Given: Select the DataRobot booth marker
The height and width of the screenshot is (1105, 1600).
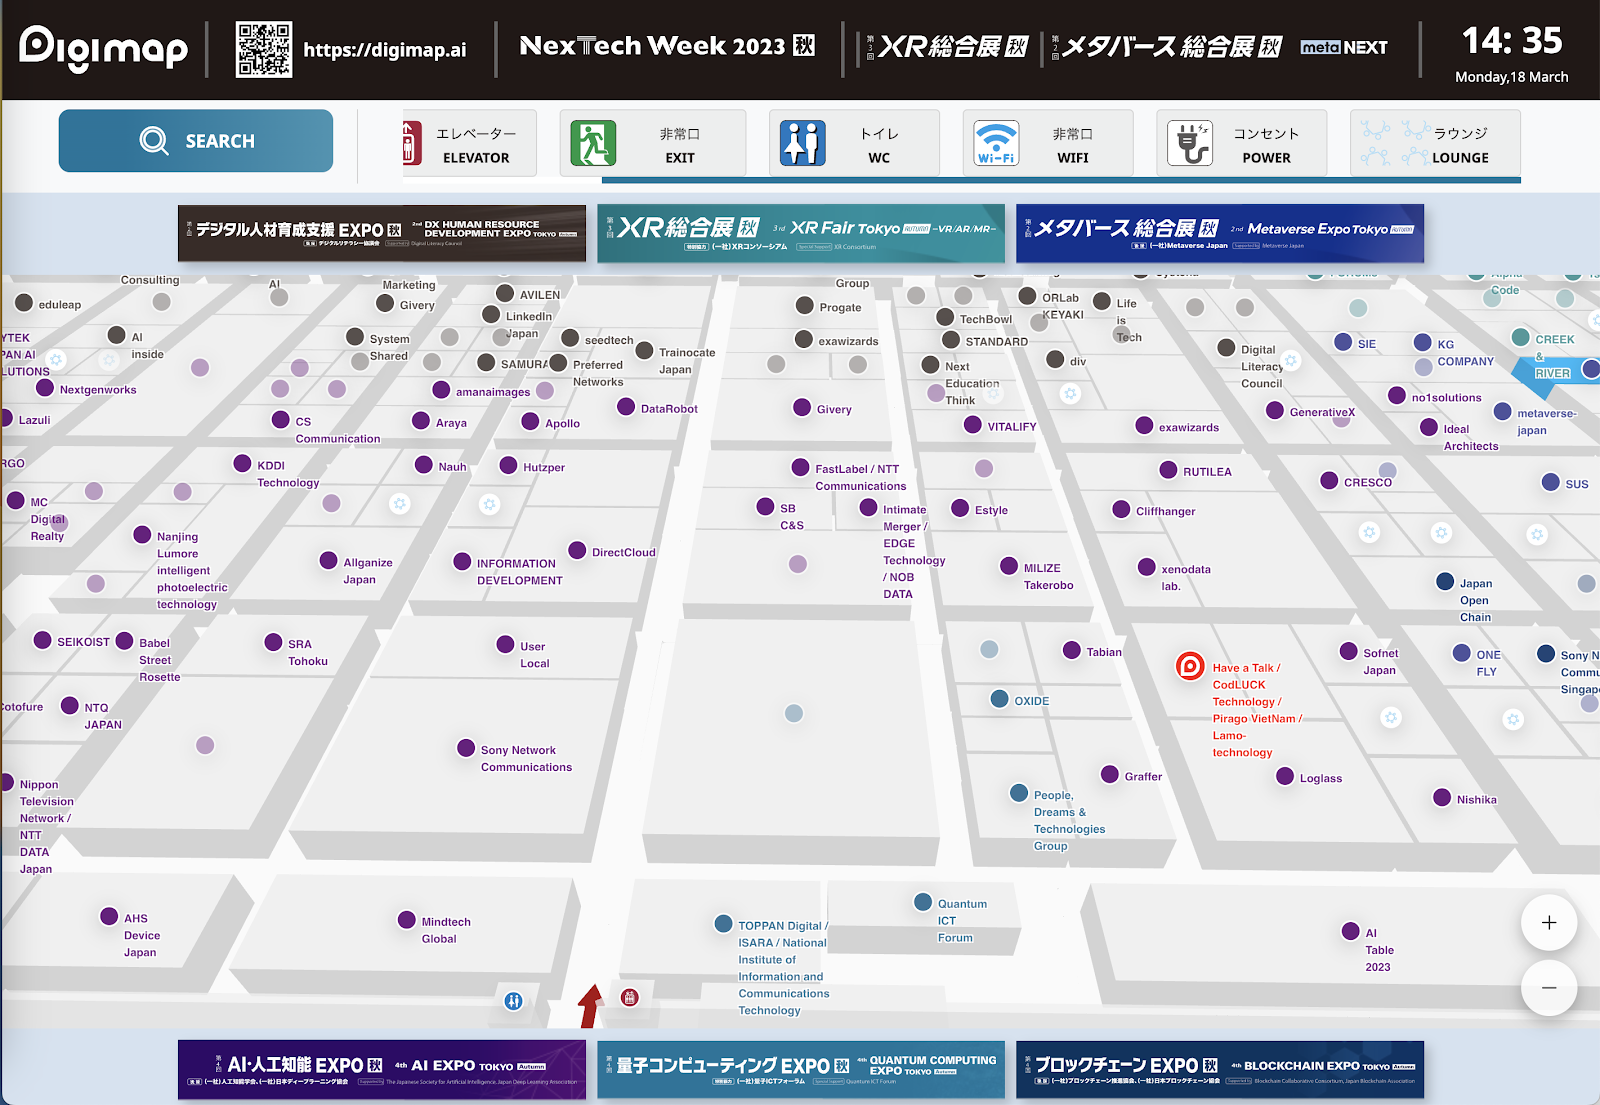Looking at the screenshot, I should pos(626,407).
